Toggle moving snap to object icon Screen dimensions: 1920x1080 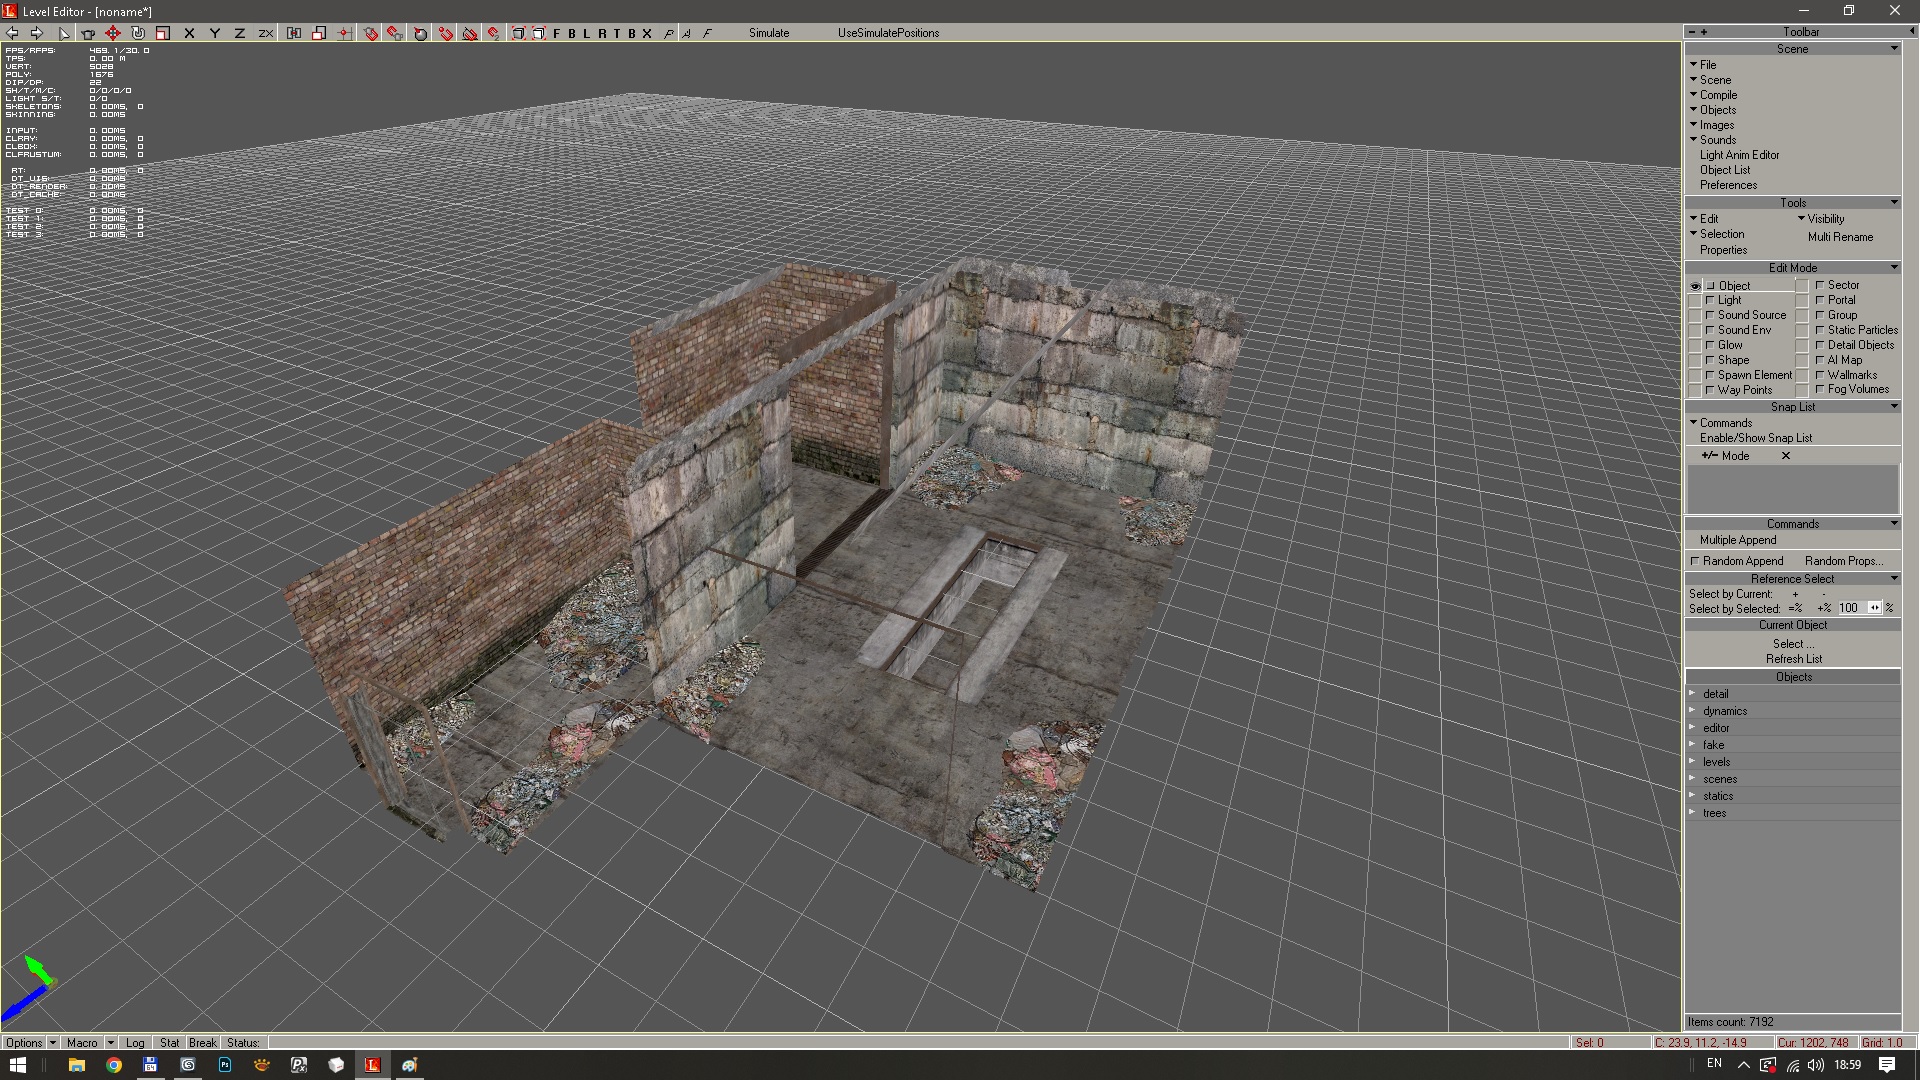point(395,33)
